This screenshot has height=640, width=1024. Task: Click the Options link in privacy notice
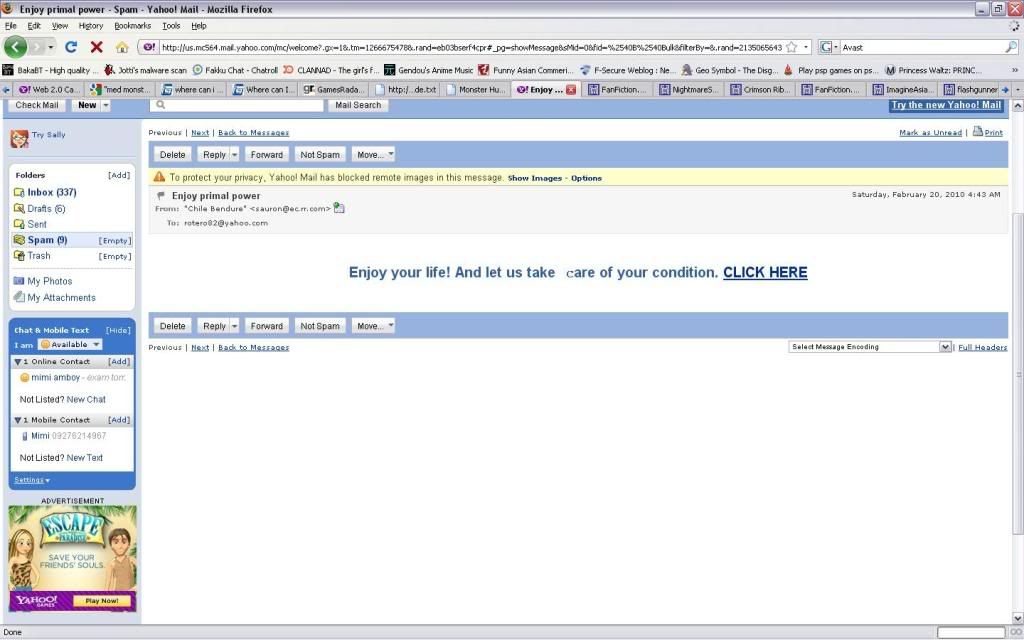tap(586, 178)
